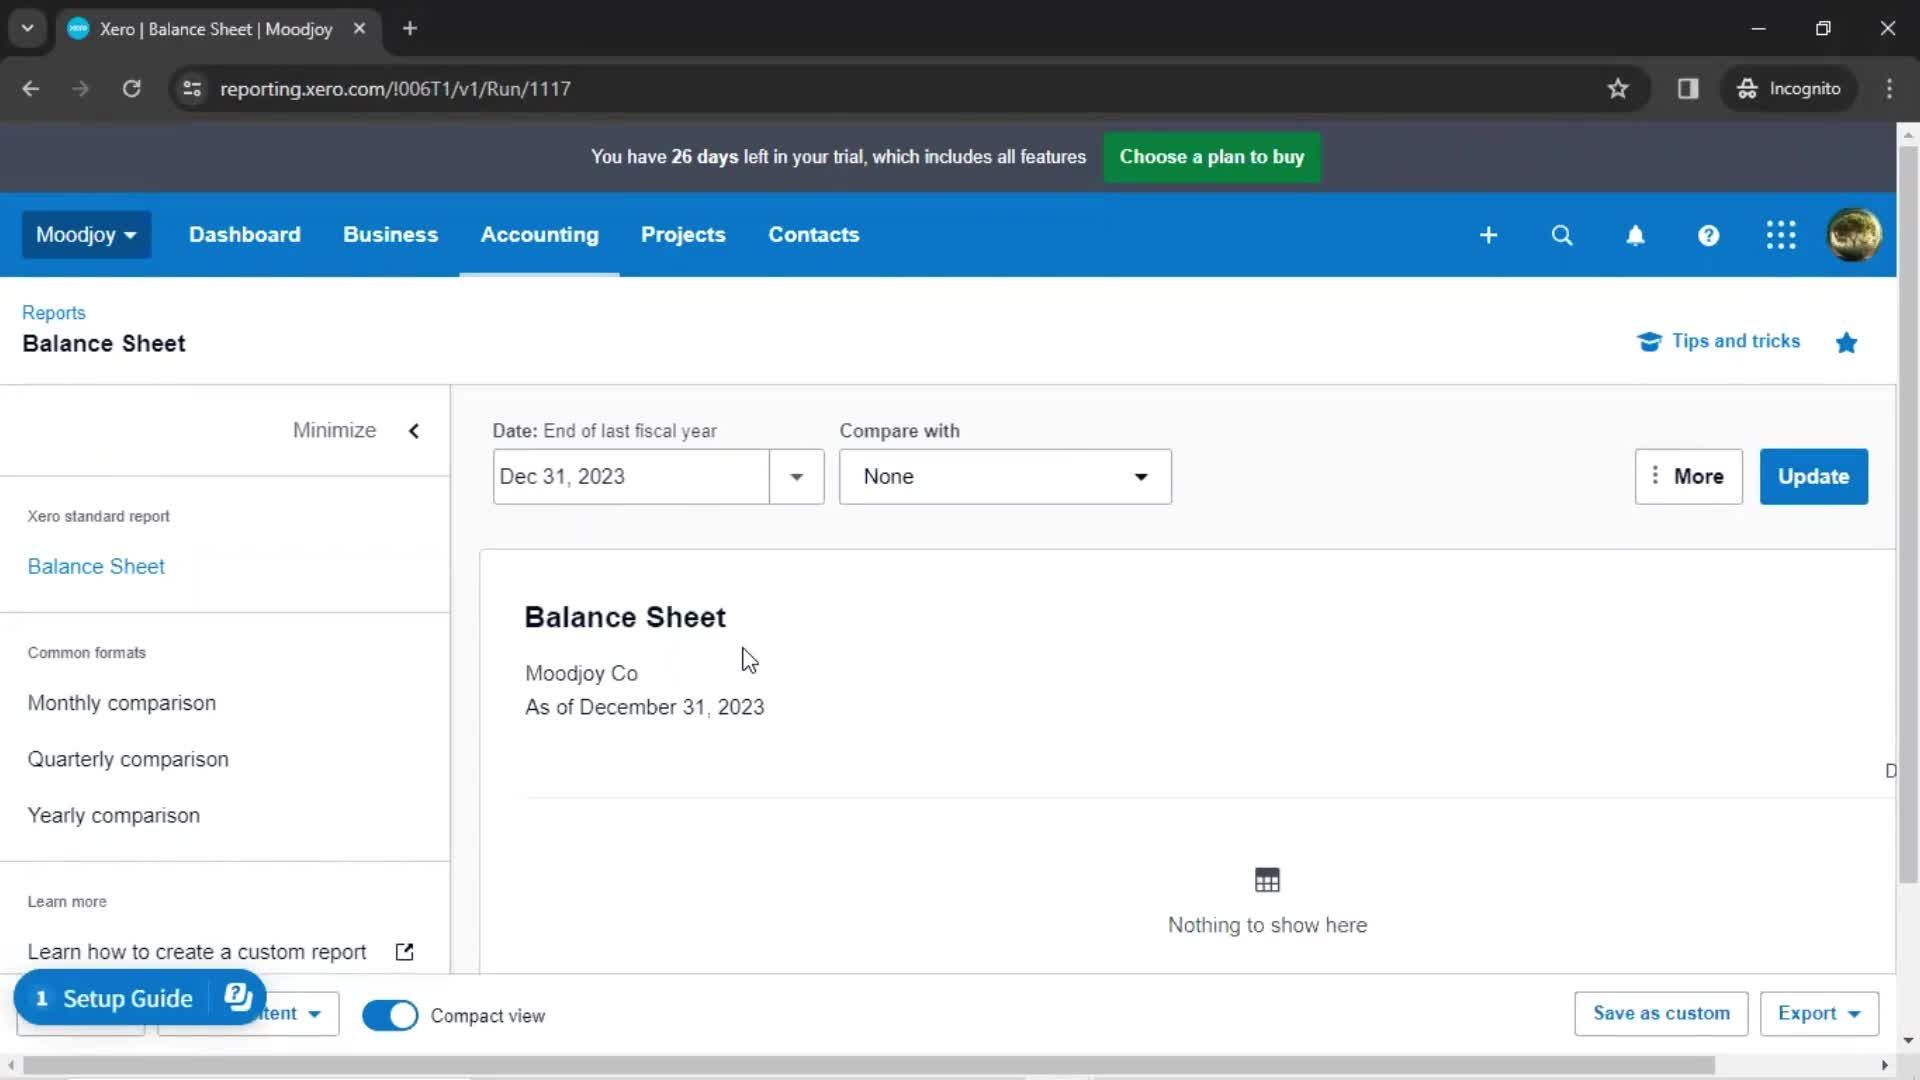Open the Dashboard menu
1920x1080 pixels.
(x=245, y=235)
